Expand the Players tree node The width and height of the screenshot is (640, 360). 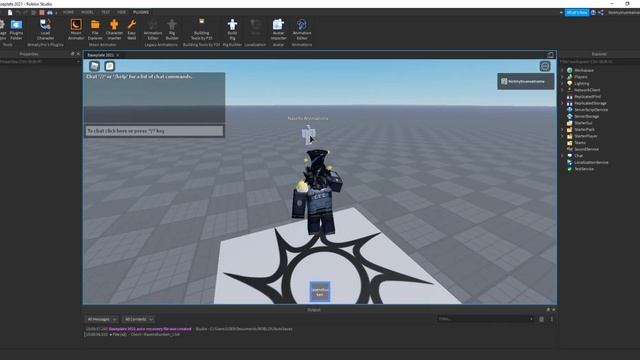pyautogui.click(x=562, y=77)
